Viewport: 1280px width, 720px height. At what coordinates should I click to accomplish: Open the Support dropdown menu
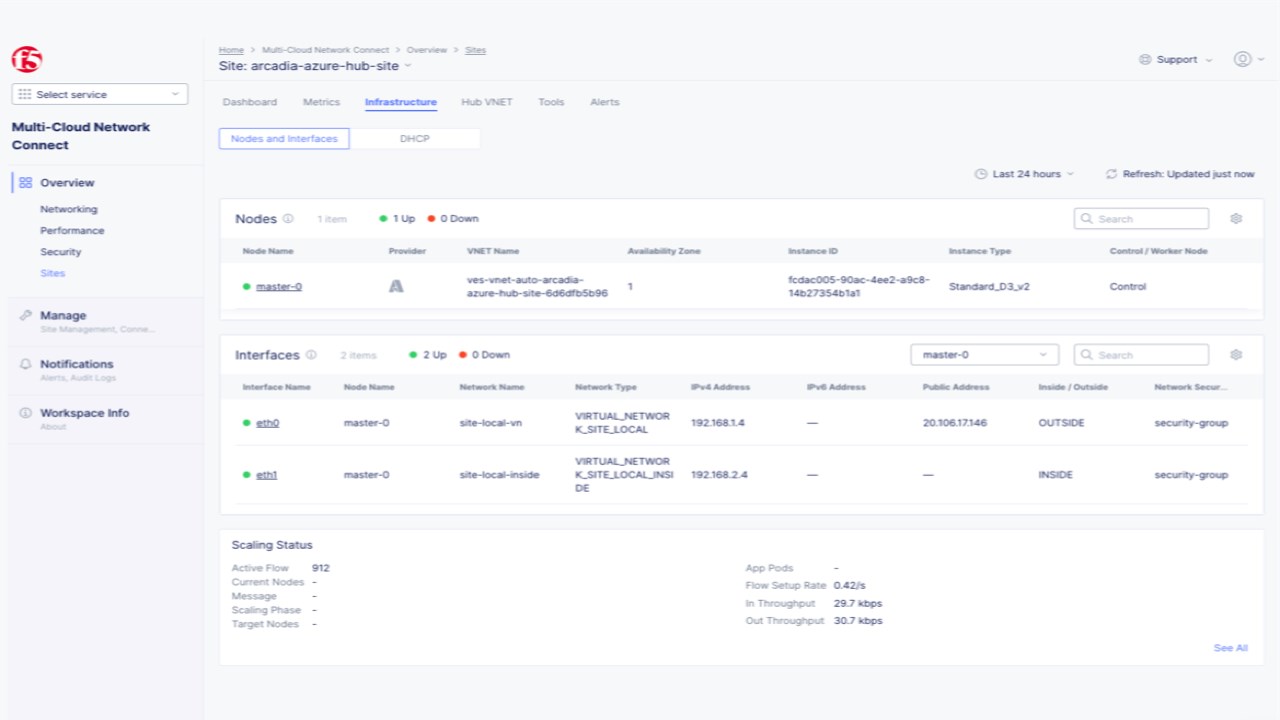pyautogui.click(x=1176, y=60)
